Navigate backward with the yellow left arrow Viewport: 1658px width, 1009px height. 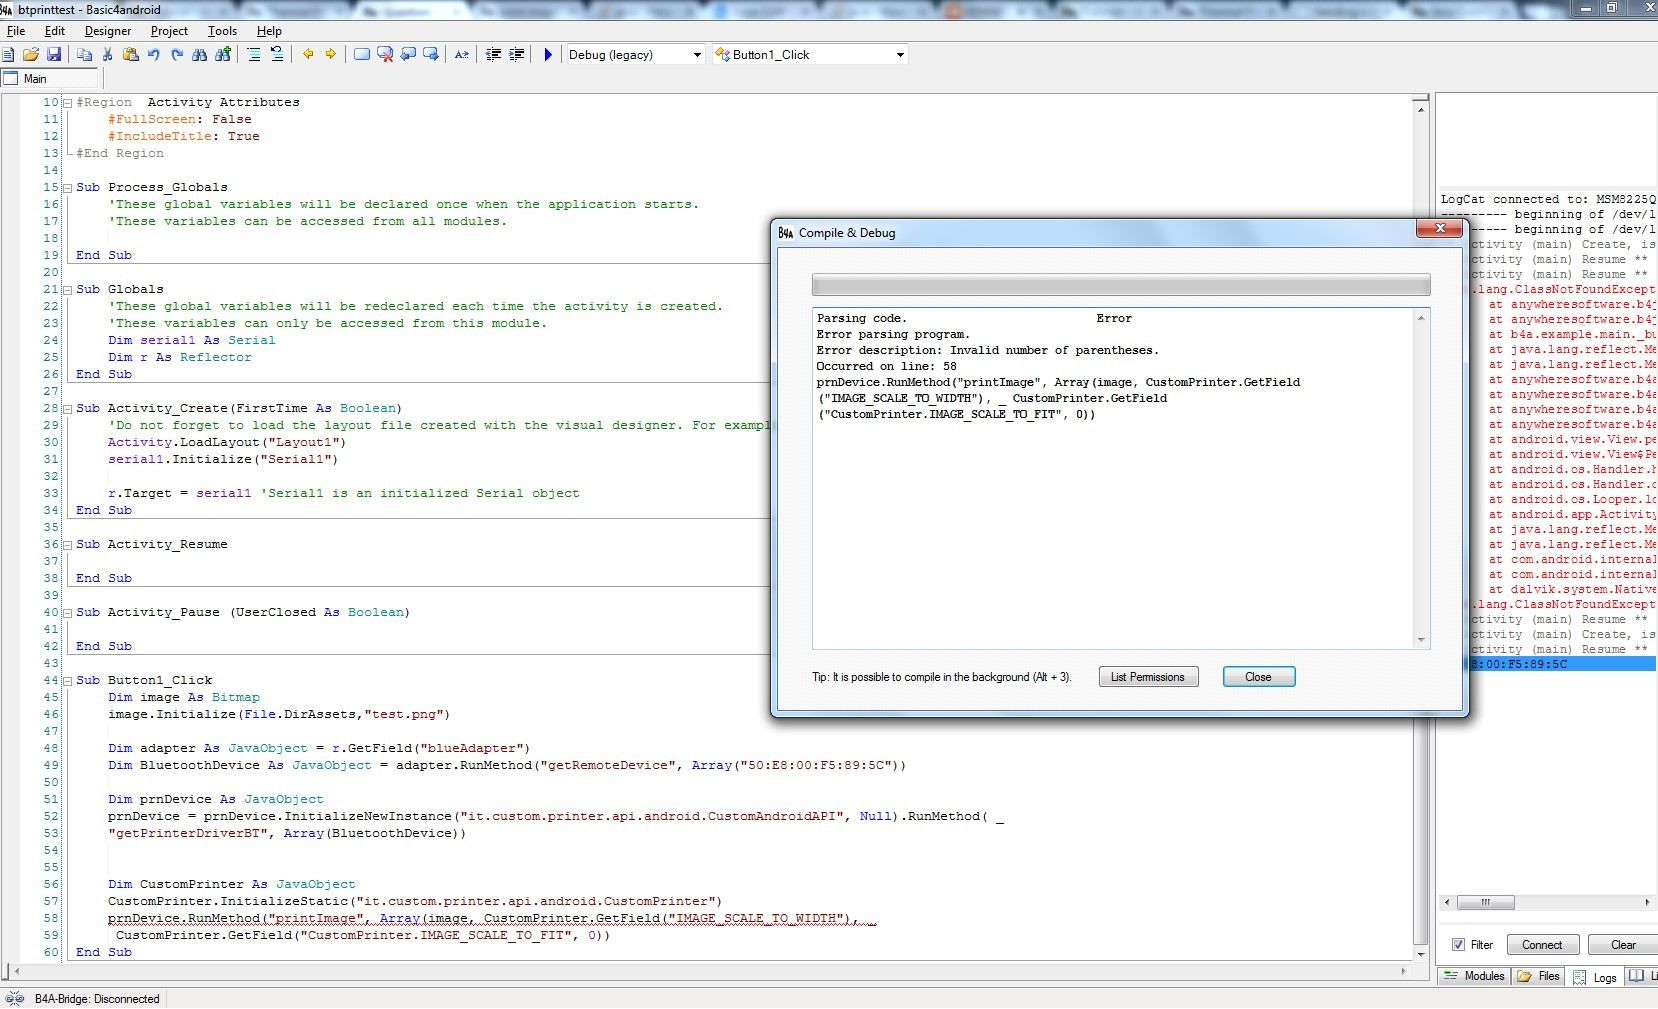308,55
